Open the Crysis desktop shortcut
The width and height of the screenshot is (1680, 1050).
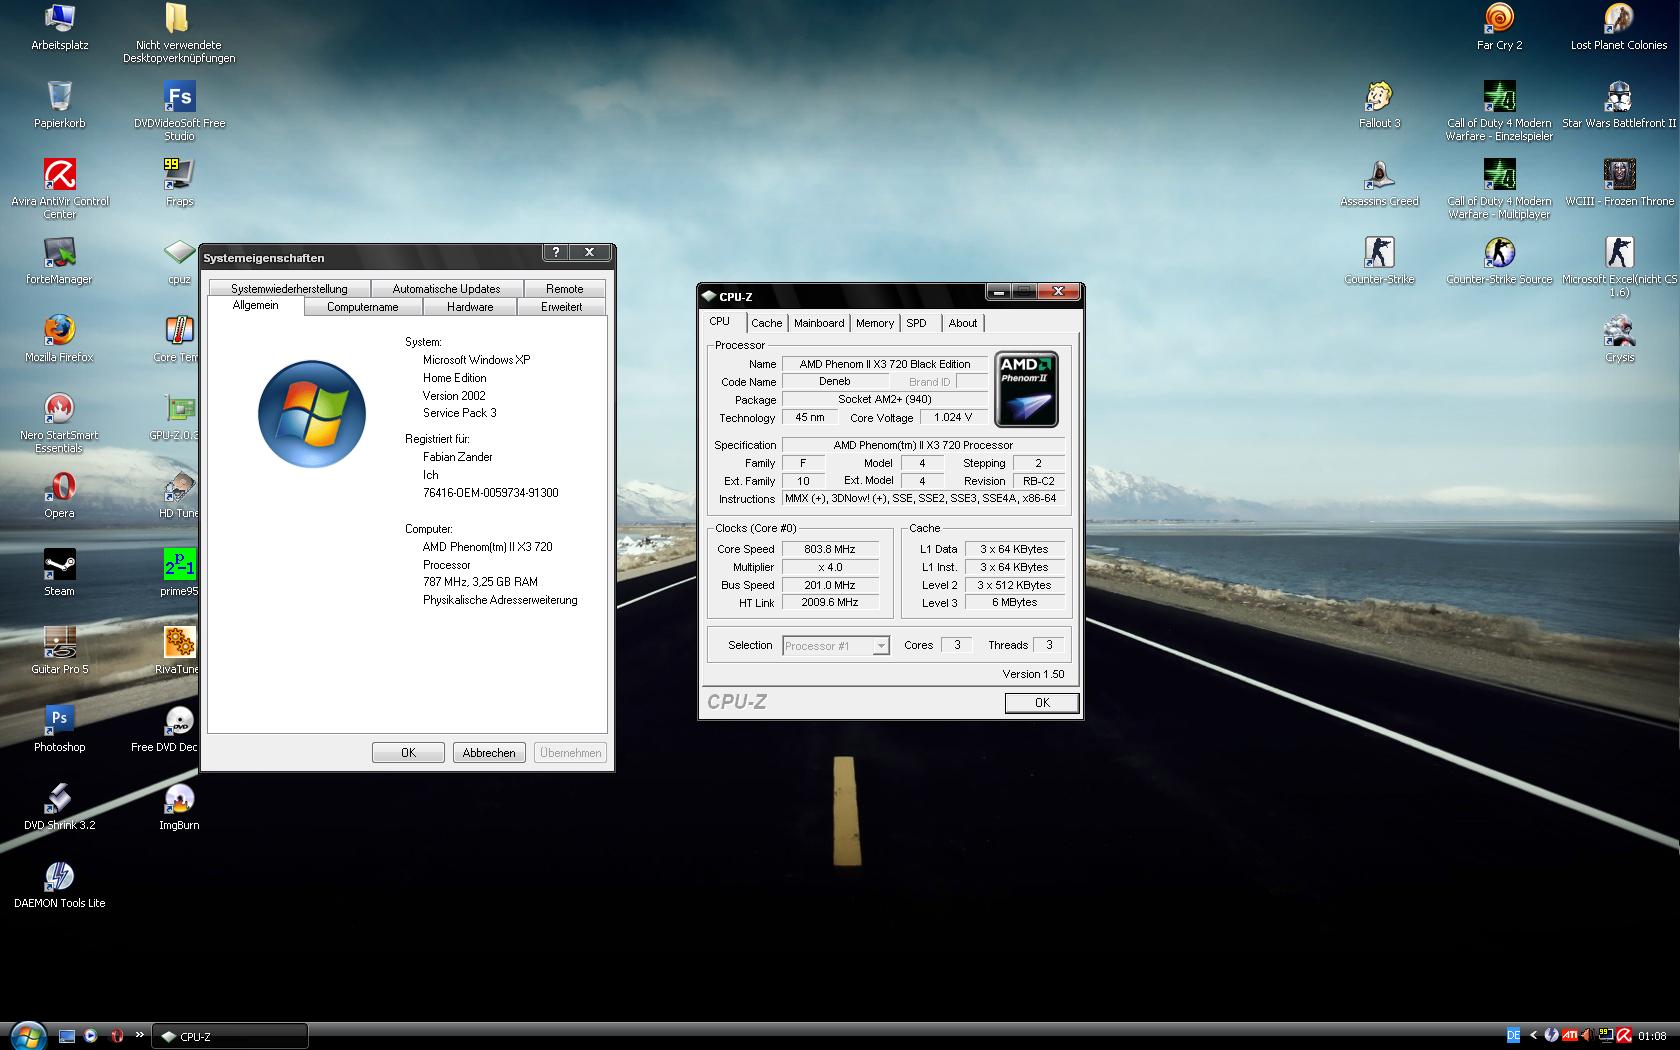1620,339
